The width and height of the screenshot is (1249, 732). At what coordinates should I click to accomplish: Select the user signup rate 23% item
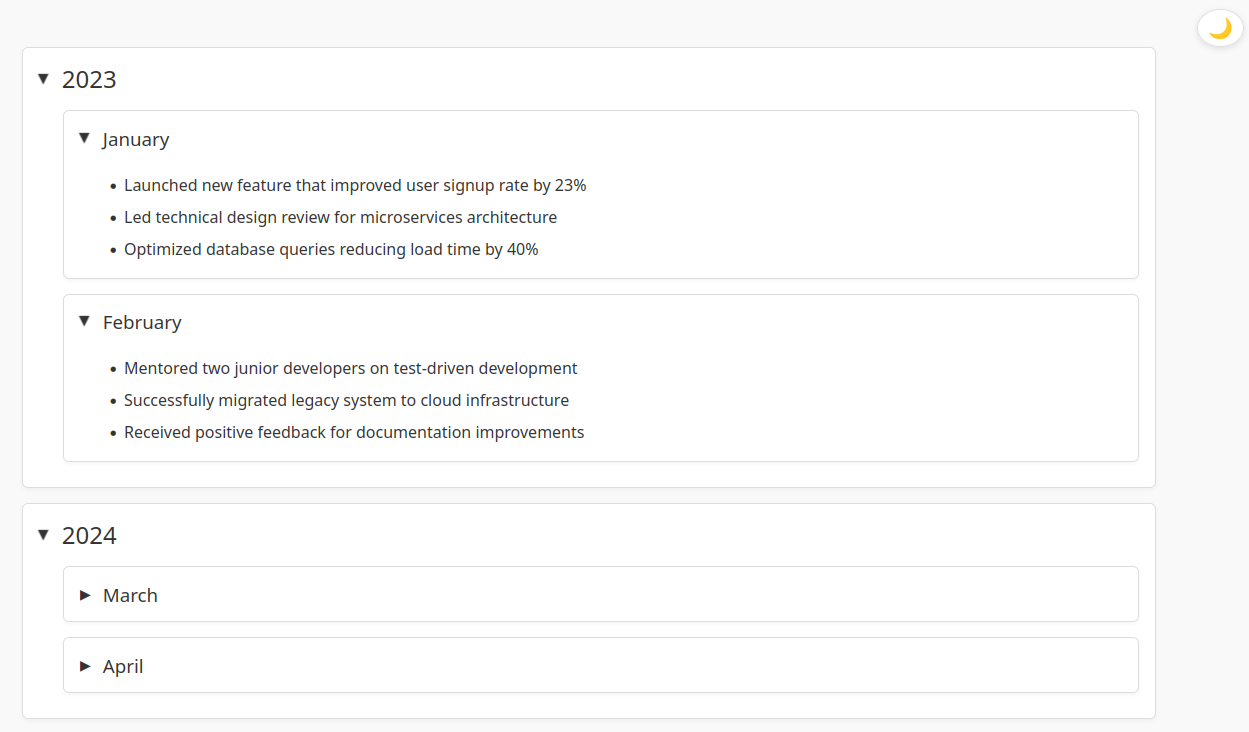click(x=355, y=186)
